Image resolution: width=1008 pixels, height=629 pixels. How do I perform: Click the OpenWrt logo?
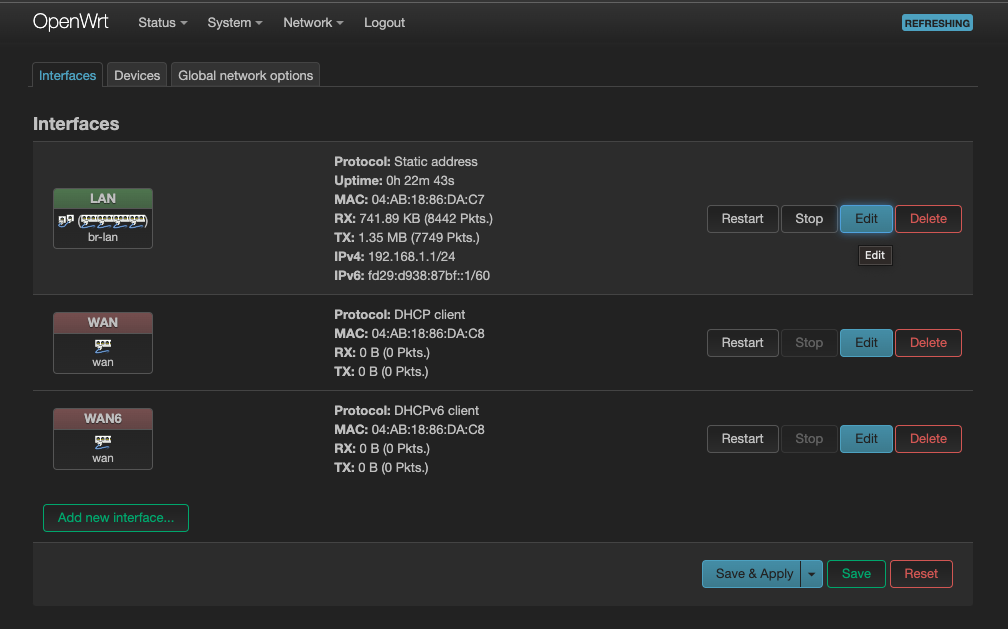tap(71, 22)
